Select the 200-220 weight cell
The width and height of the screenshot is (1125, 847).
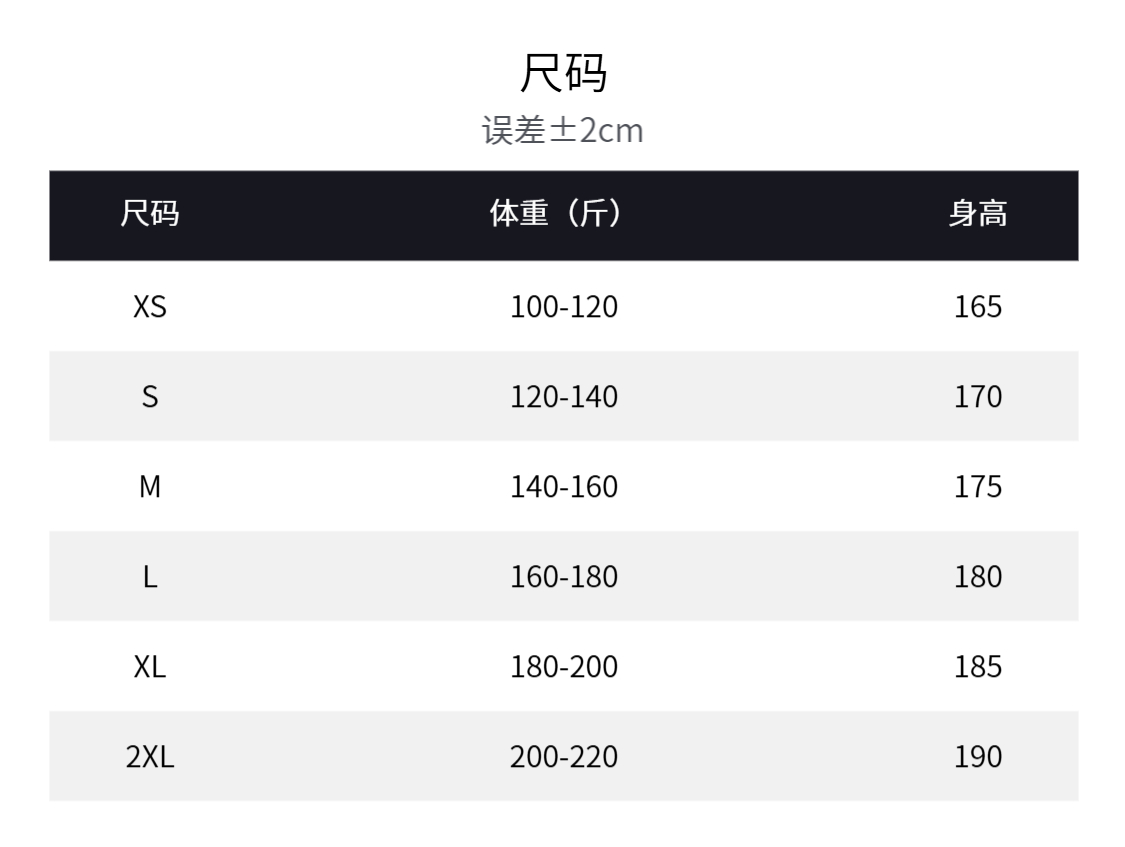coord(564,757)
